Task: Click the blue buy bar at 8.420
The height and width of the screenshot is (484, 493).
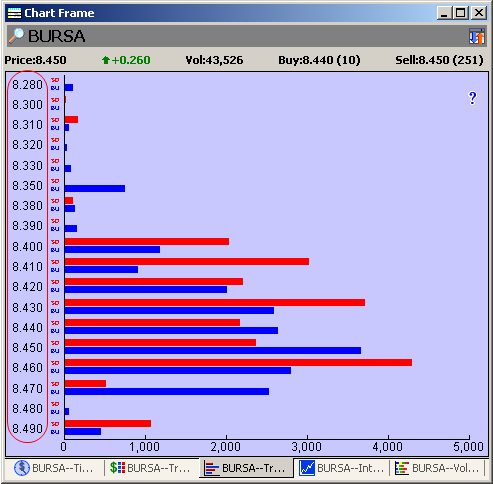Action: 146,289
